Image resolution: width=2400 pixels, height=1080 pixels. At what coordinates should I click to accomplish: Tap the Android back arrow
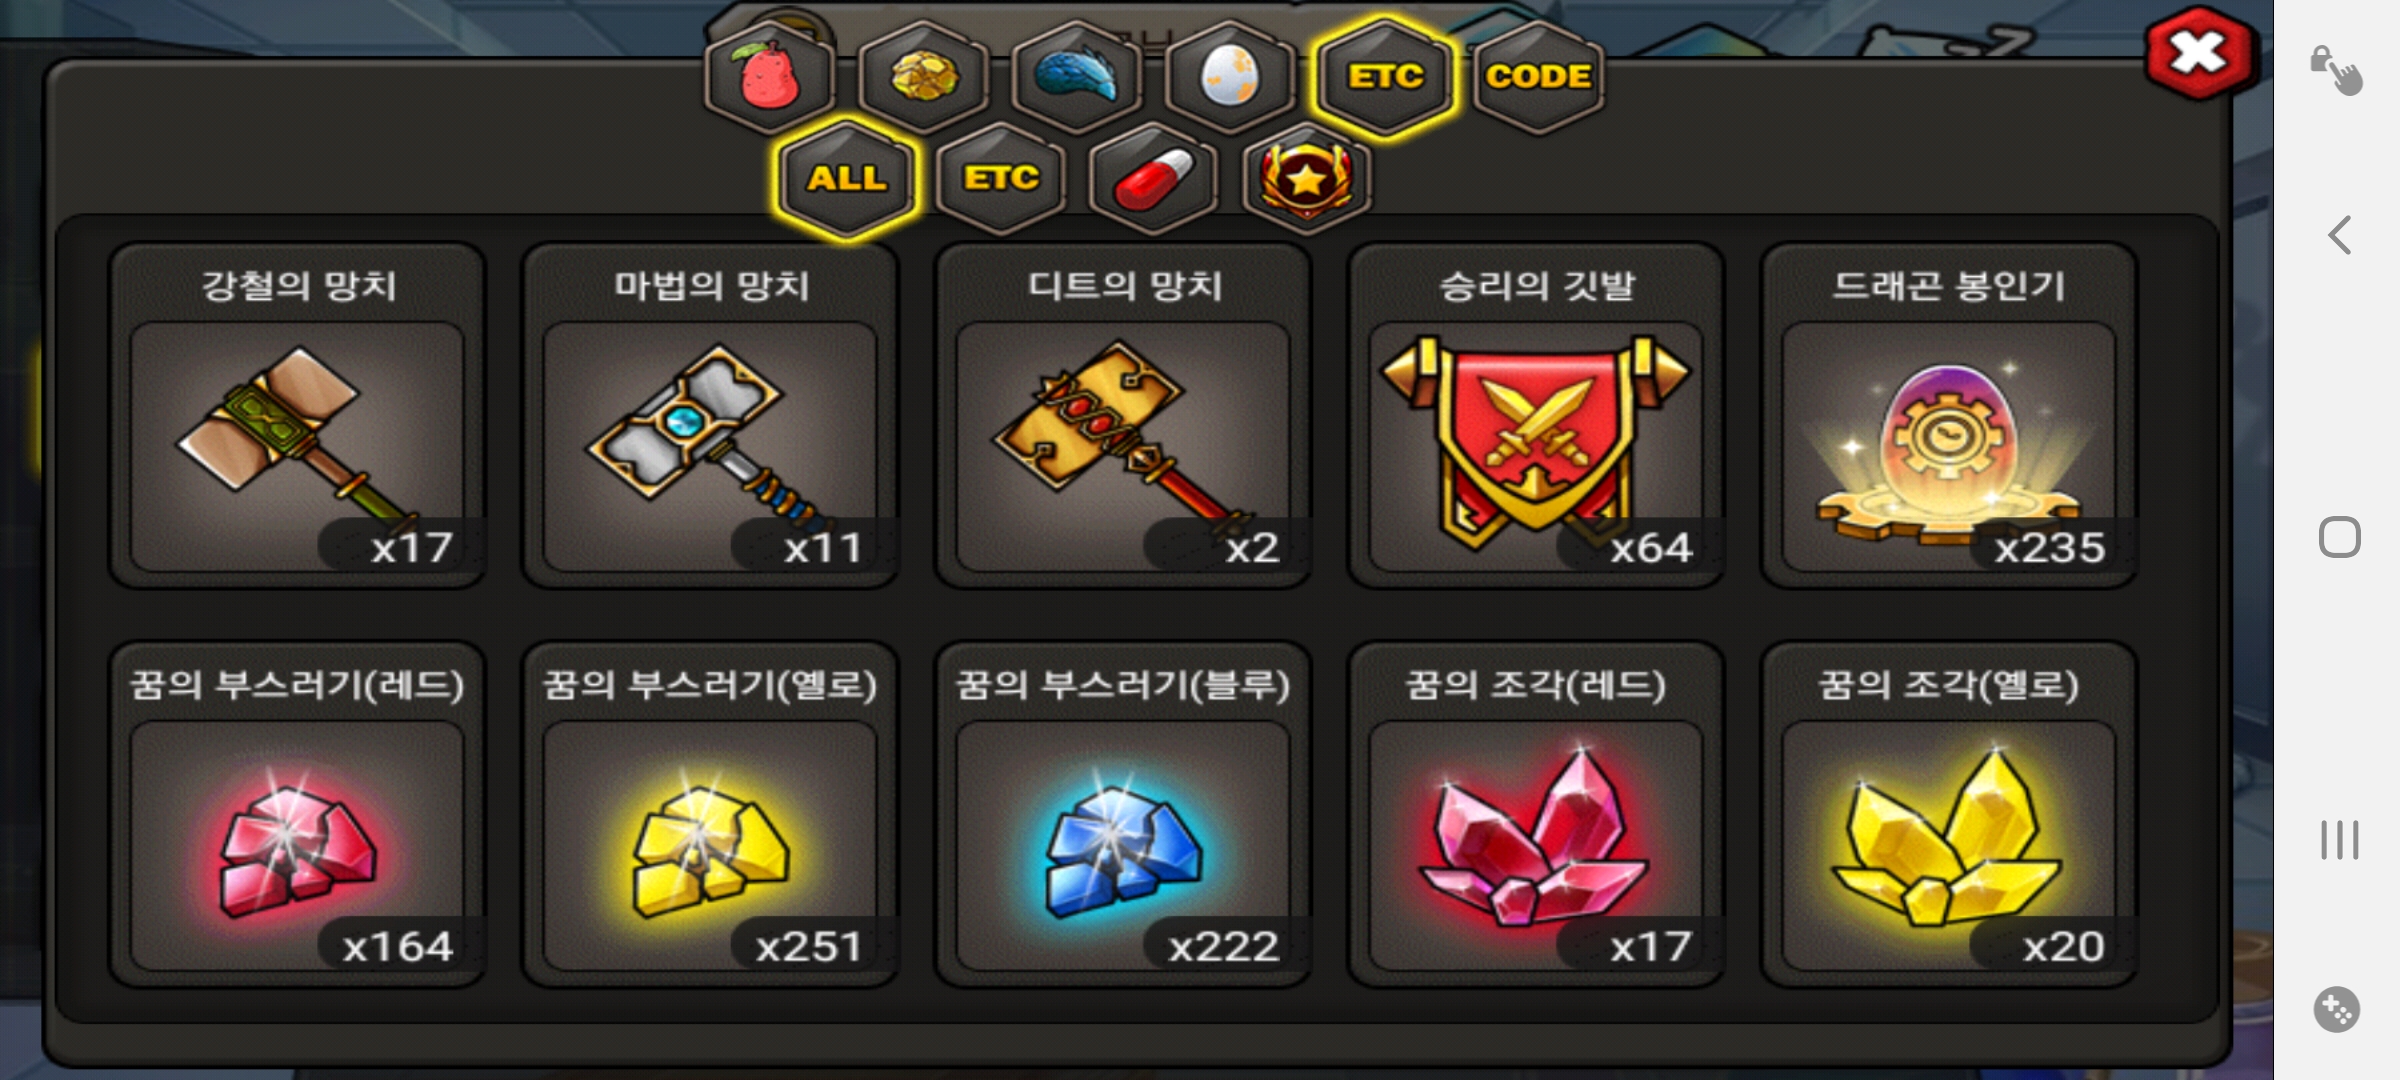click(x=2339, y=235)
